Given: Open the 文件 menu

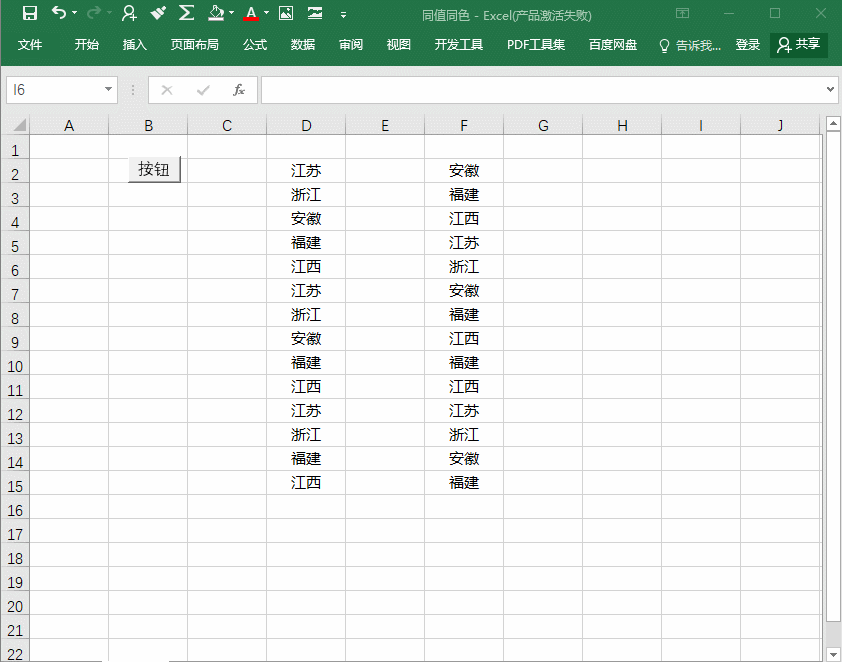Looking at the screenshot, I should (30, 45).
